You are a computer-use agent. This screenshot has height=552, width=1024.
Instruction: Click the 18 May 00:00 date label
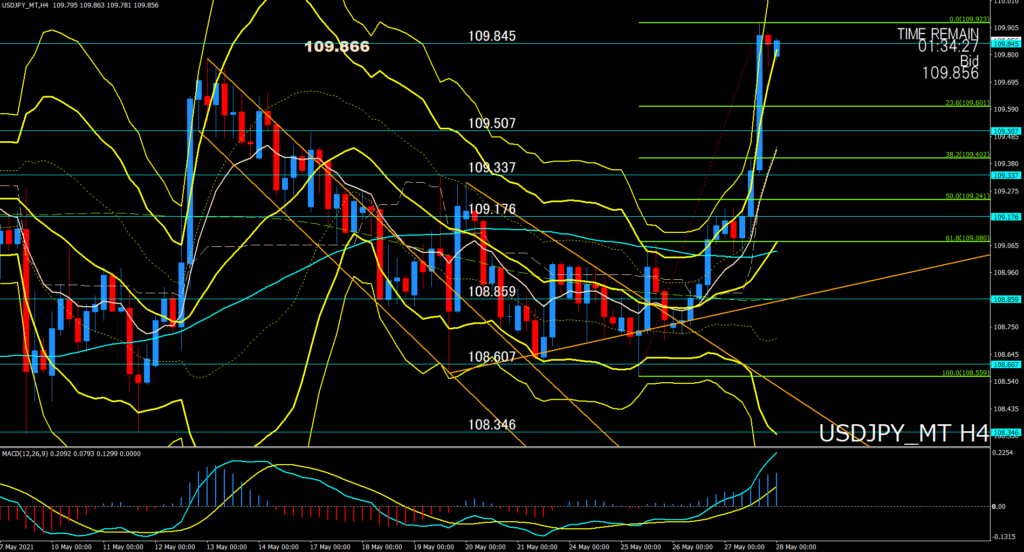(x=382, y=547)
